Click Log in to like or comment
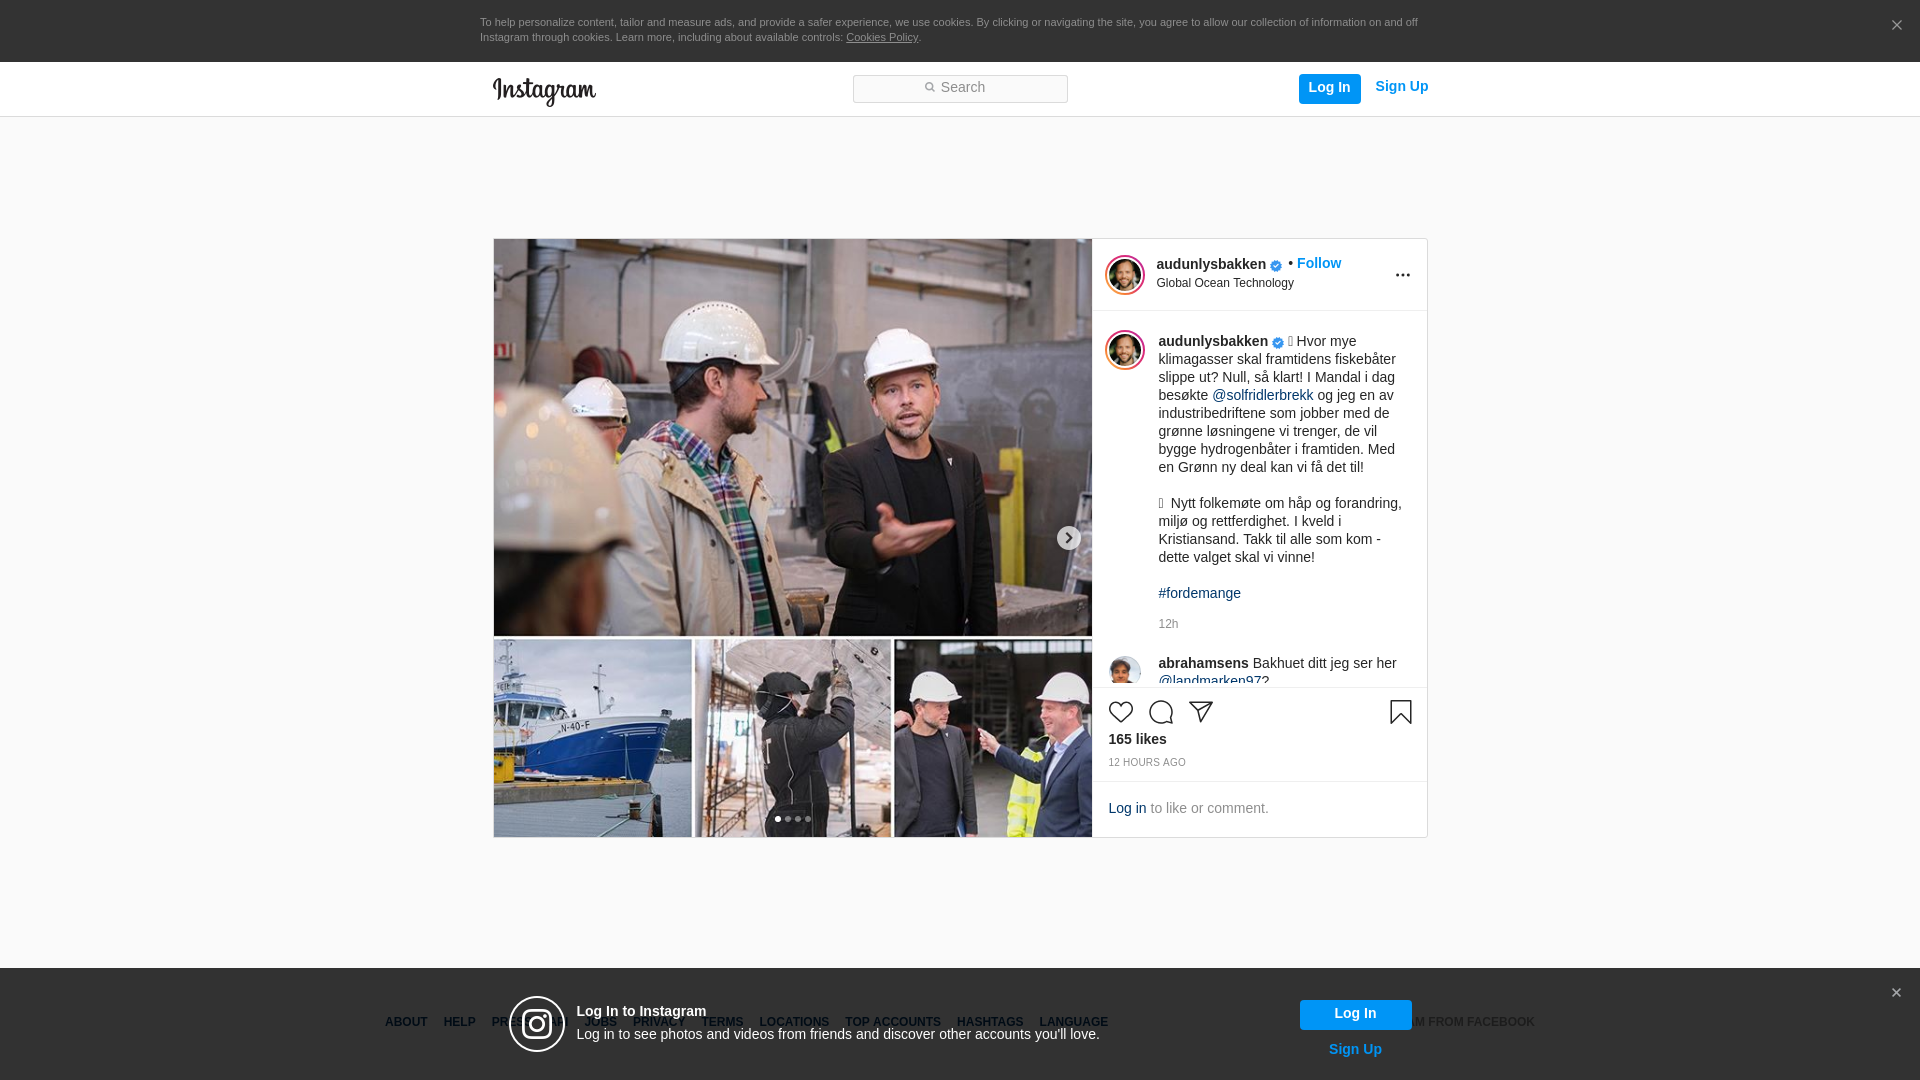The image size is (1920, 1080). (1127, 808)
